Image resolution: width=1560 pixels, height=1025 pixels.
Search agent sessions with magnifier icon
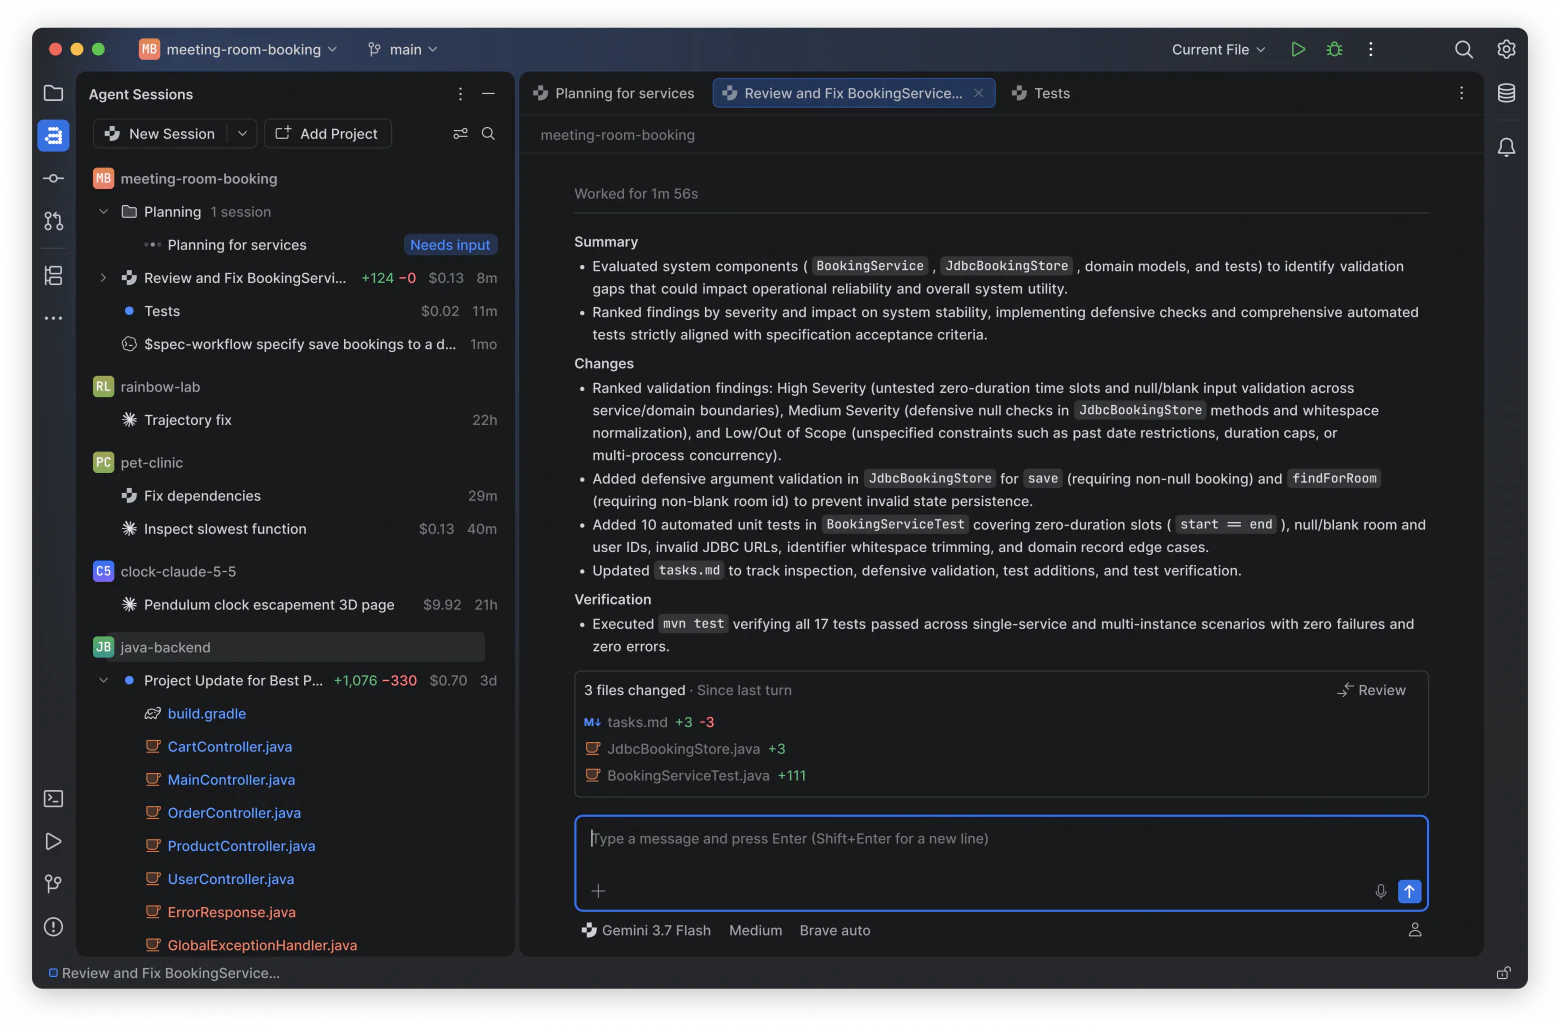(x=488, y=133)
